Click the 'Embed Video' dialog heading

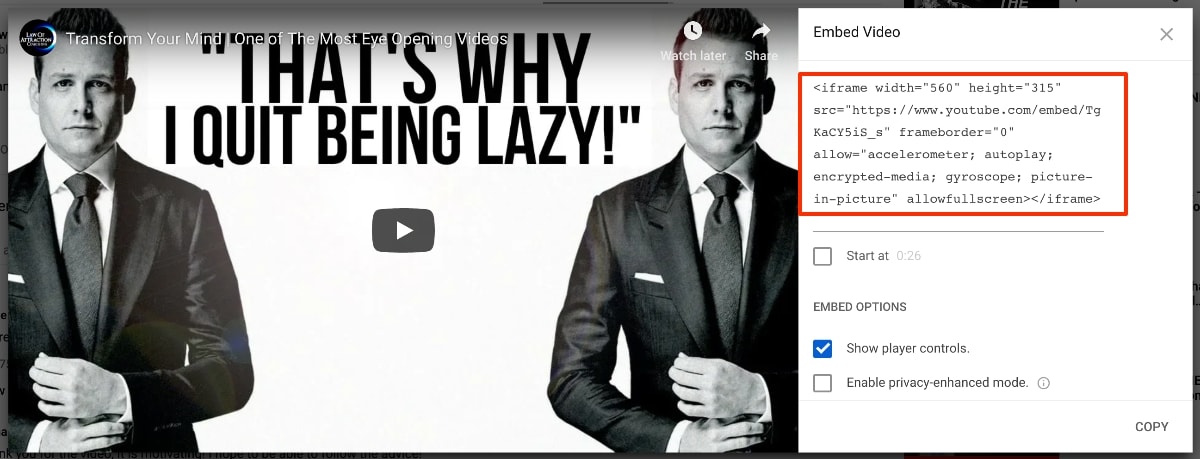pyautogui.click(x=856, y=32)
